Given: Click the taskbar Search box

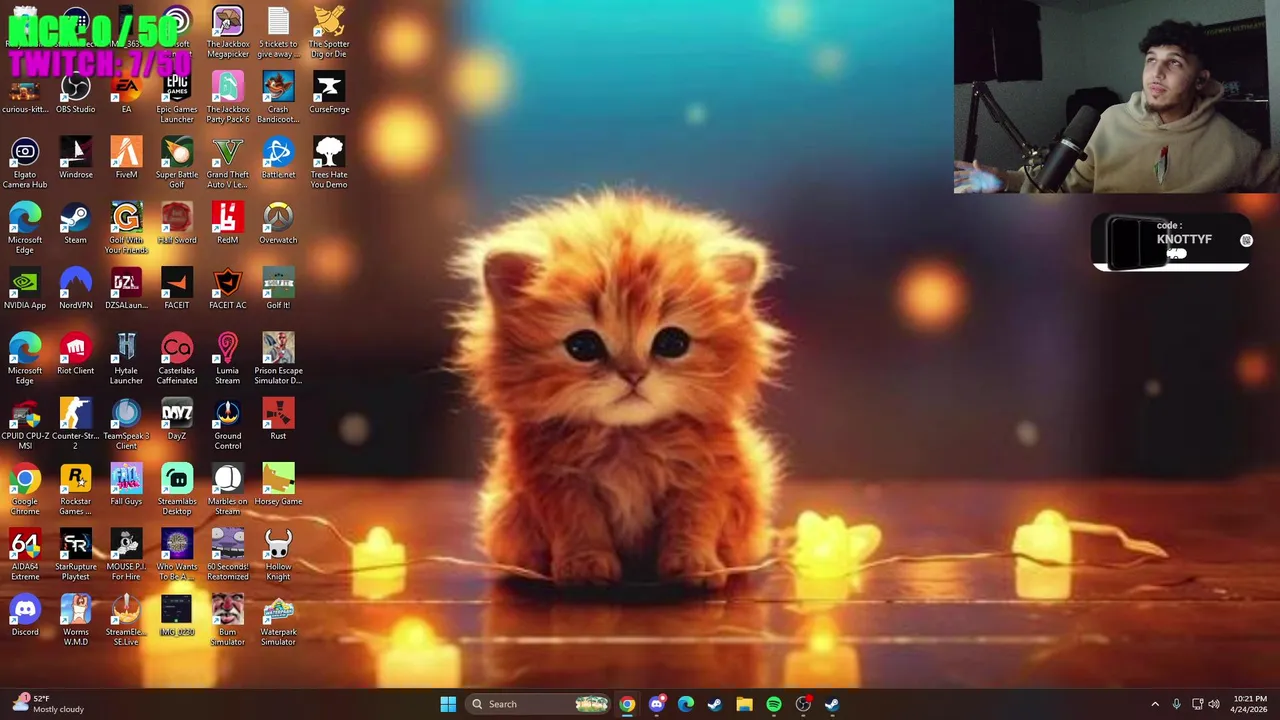Looking at the screenshot, I should (x=540, y=704).
